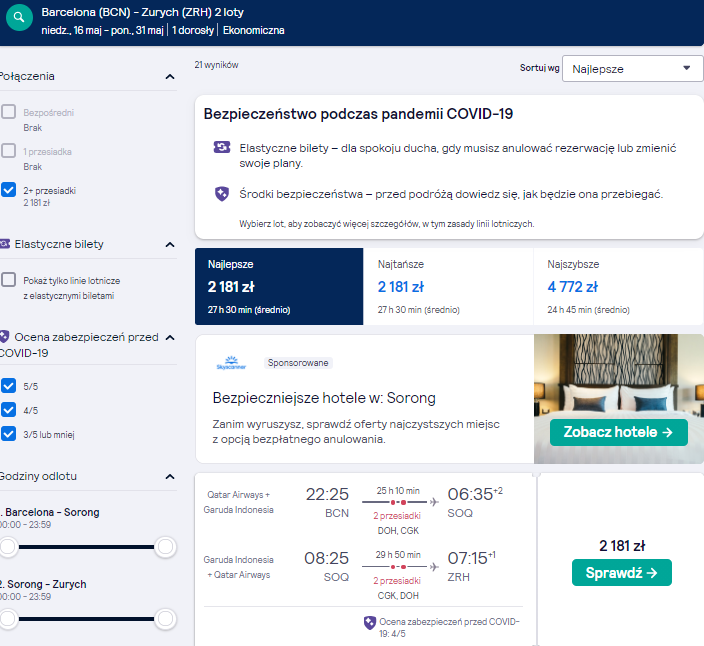Screen dimensions: 704x646
Task: Collapse the Godziny odlotu section
Action: (x=170, y=477)
